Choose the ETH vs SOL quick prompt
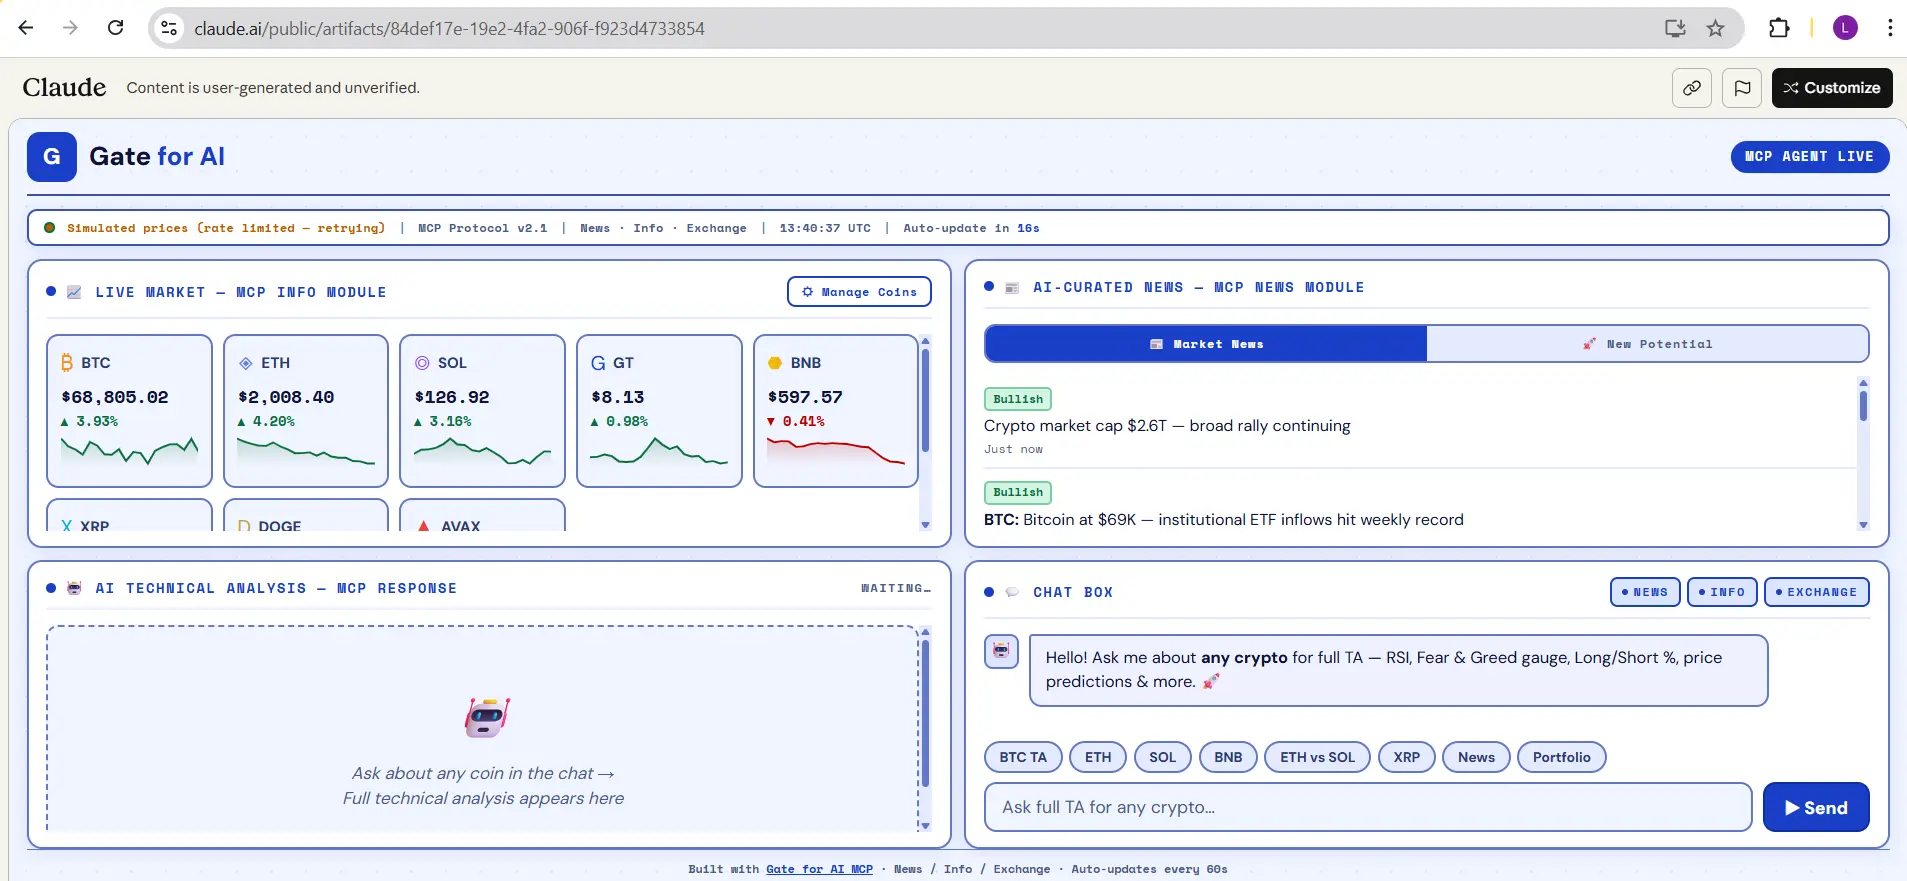The height and width of the screenshot is (881, 1907). click(1318, 757)
